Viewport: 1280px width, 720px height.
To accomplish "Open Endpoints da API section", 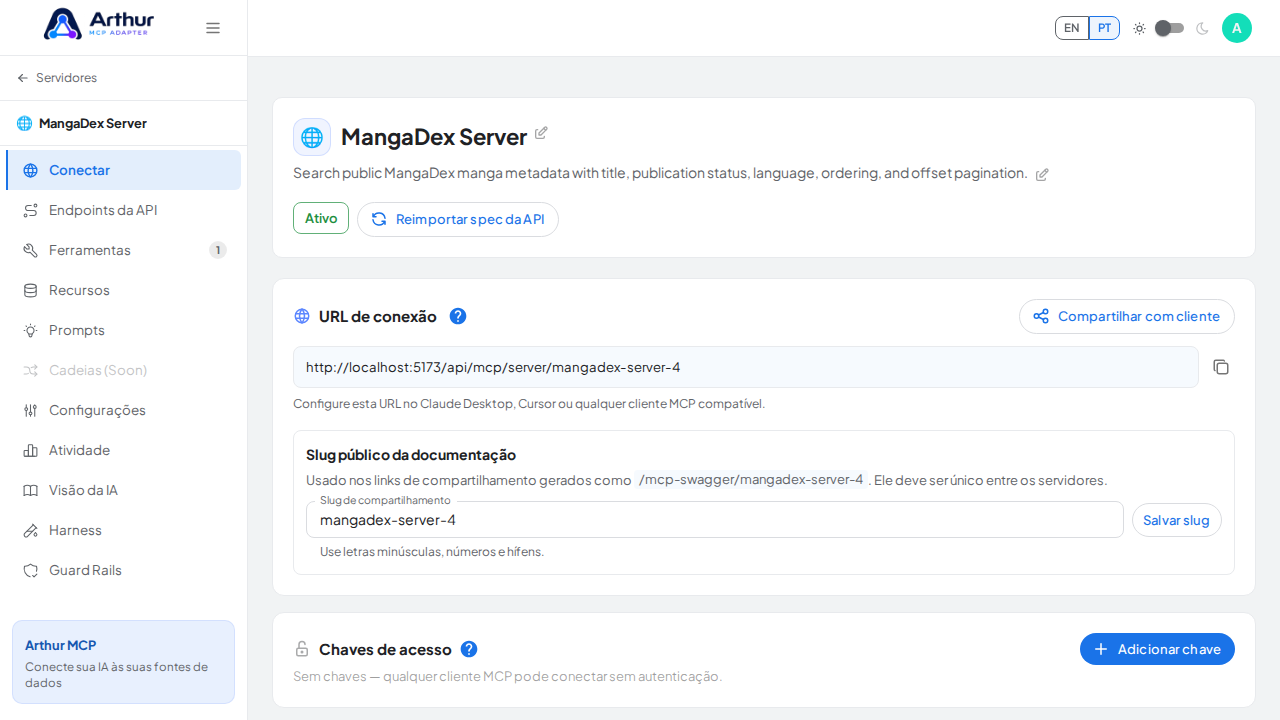I will (124, 210).
